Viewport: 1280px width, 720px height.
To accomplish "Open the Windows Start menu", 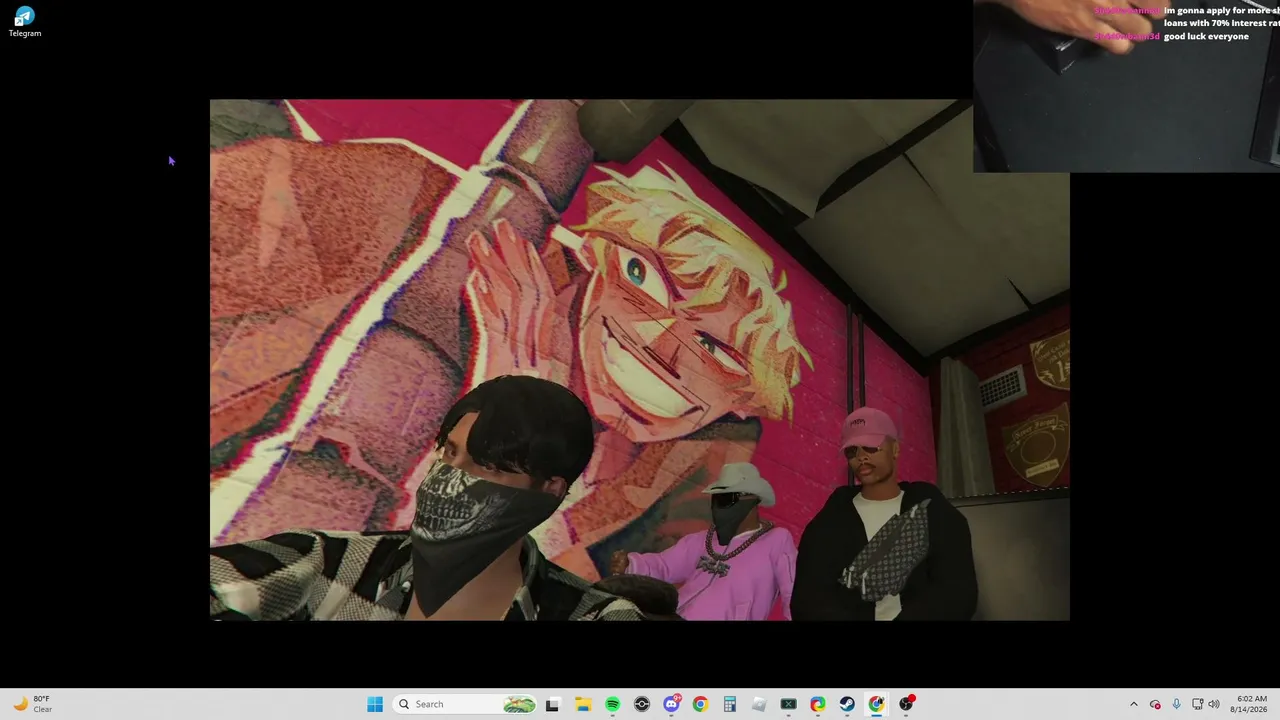I will coord(375,704).
